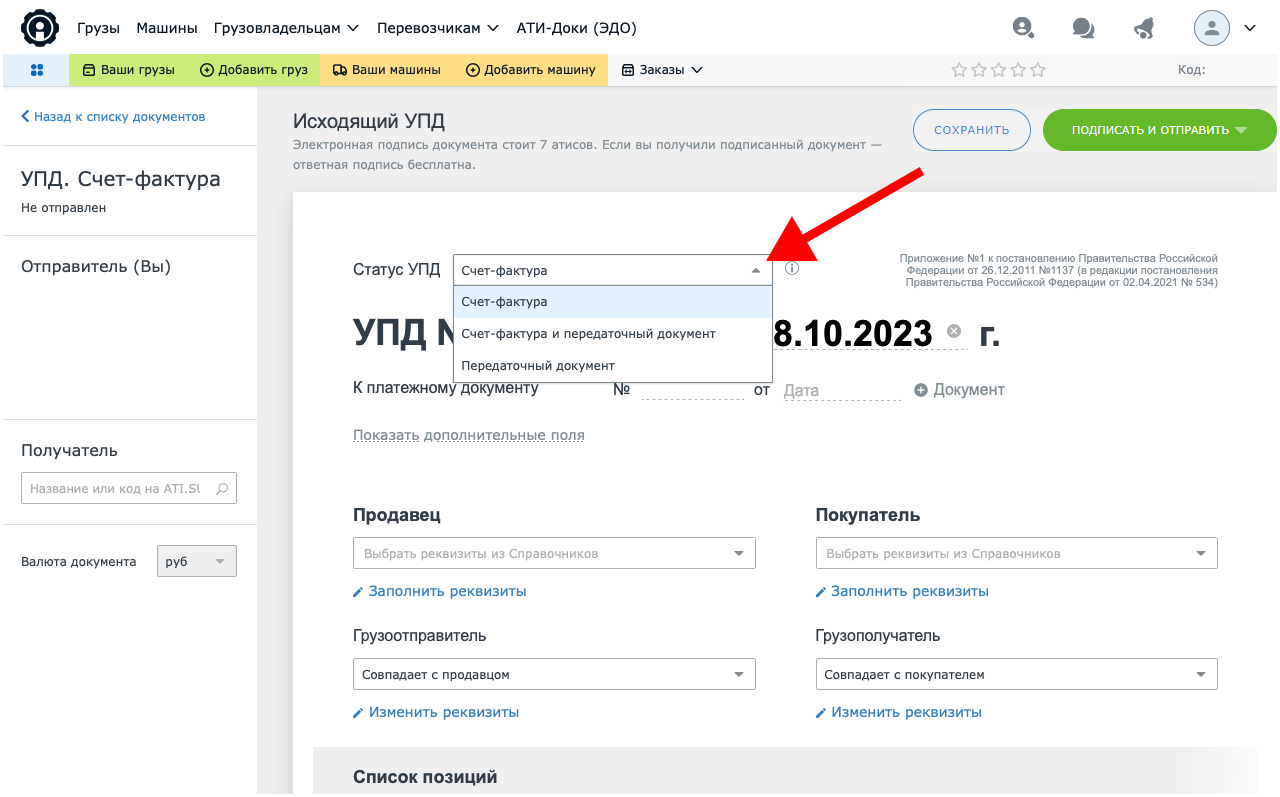This screenshot has width=1280, height=797.
Task: Open Грузы in the top menu
Action: point(98,28)
